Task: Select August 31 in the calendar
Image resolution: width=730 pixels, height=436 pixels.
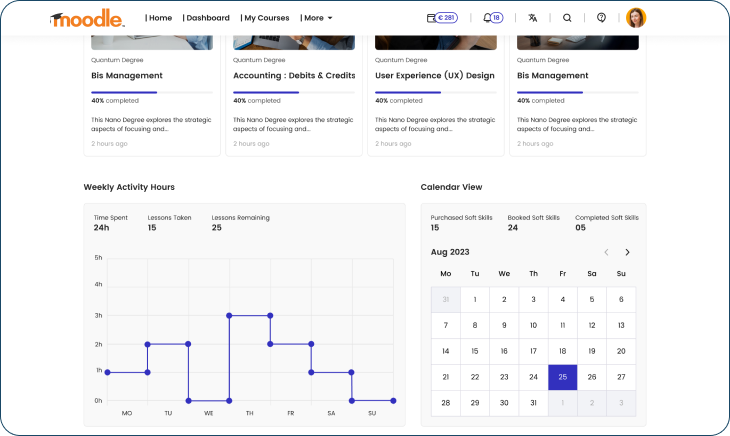Action: pos(533,403)
